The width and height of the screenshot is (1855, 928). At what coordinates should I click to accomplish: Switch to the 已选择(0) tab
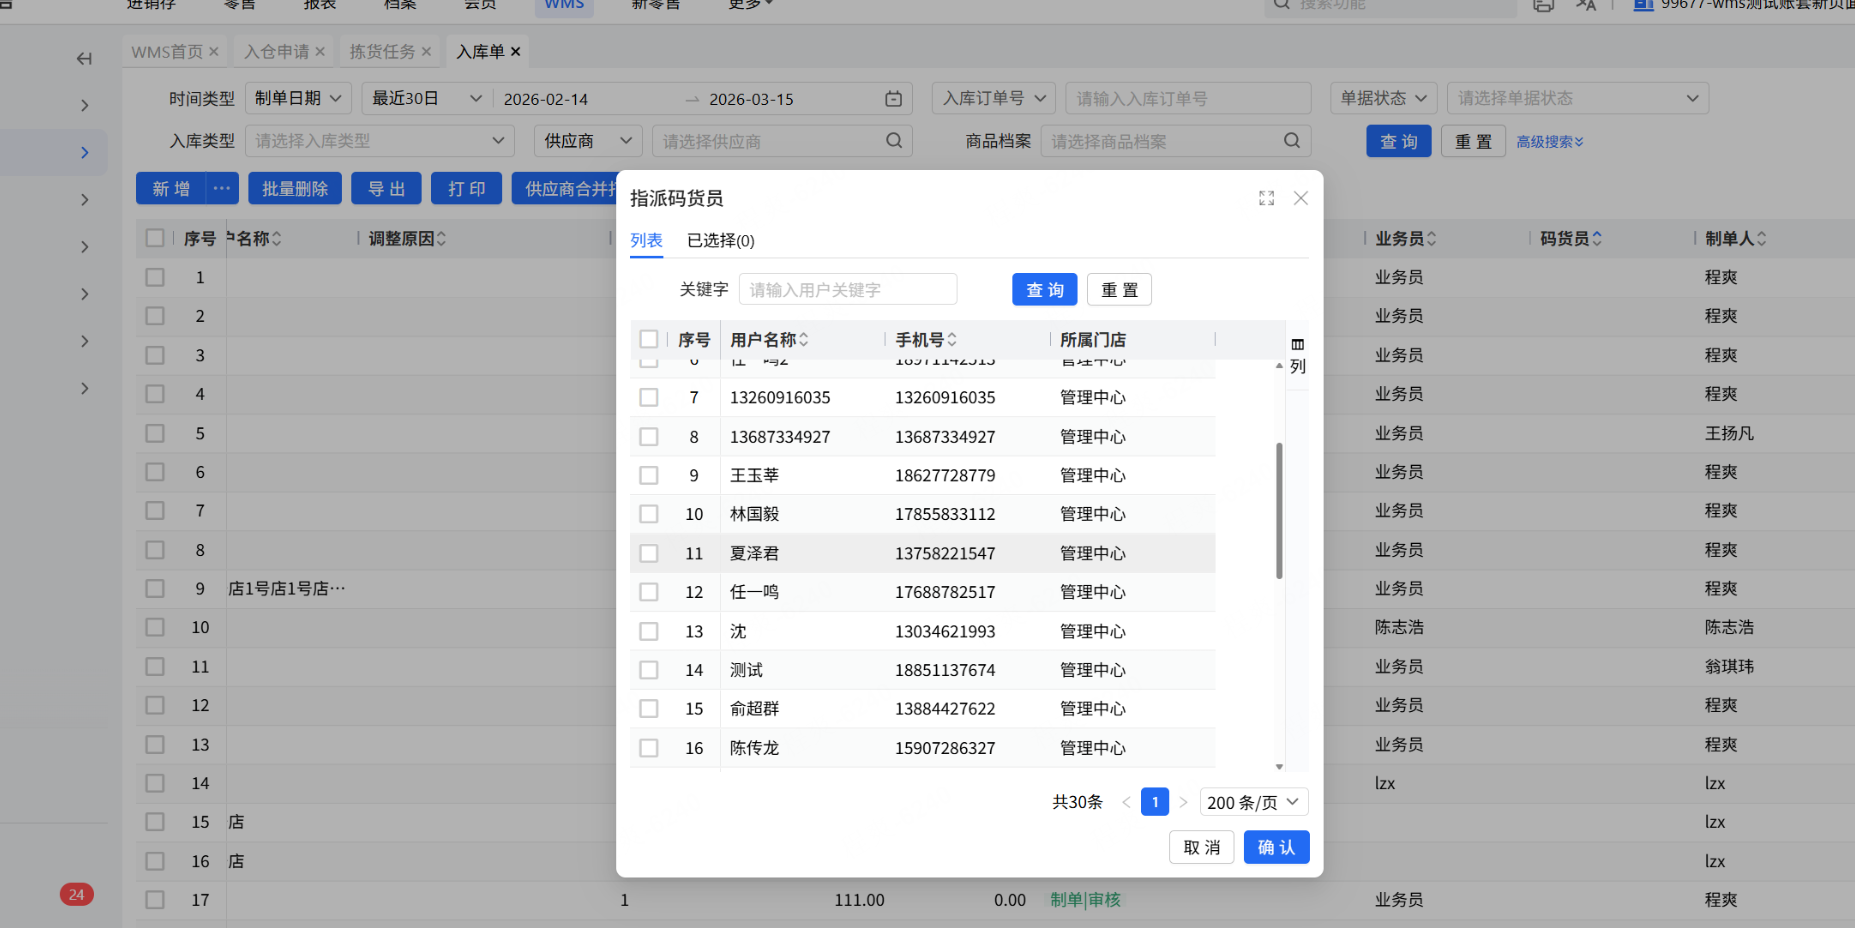point(720,240)
